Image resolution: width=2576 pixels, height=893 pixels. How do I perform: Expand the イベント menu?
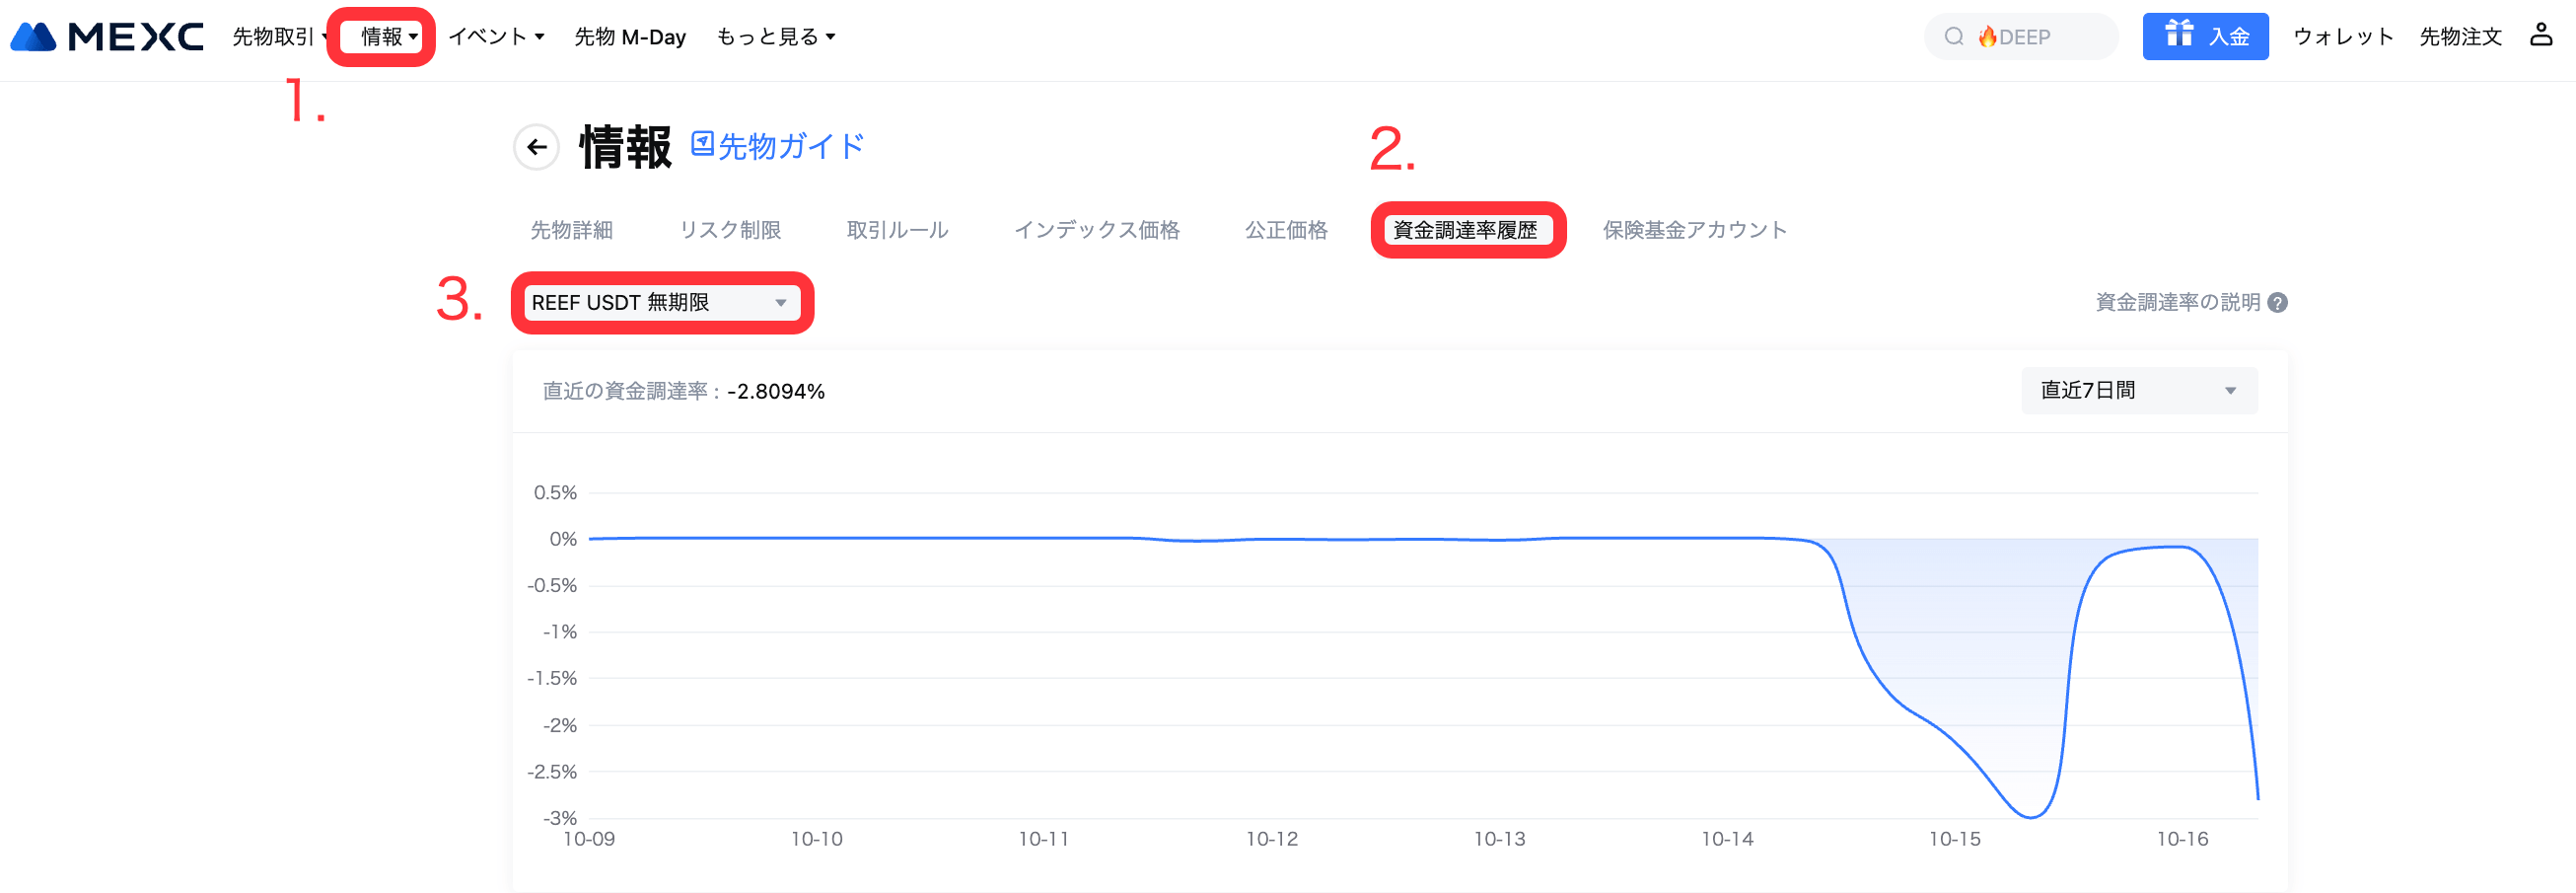[496, 37]
